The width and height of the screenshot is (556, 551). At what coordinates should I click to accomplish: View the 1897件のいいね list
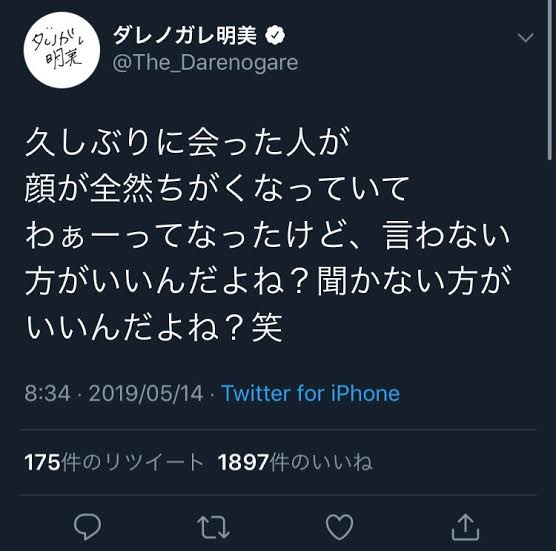[295, 462]
